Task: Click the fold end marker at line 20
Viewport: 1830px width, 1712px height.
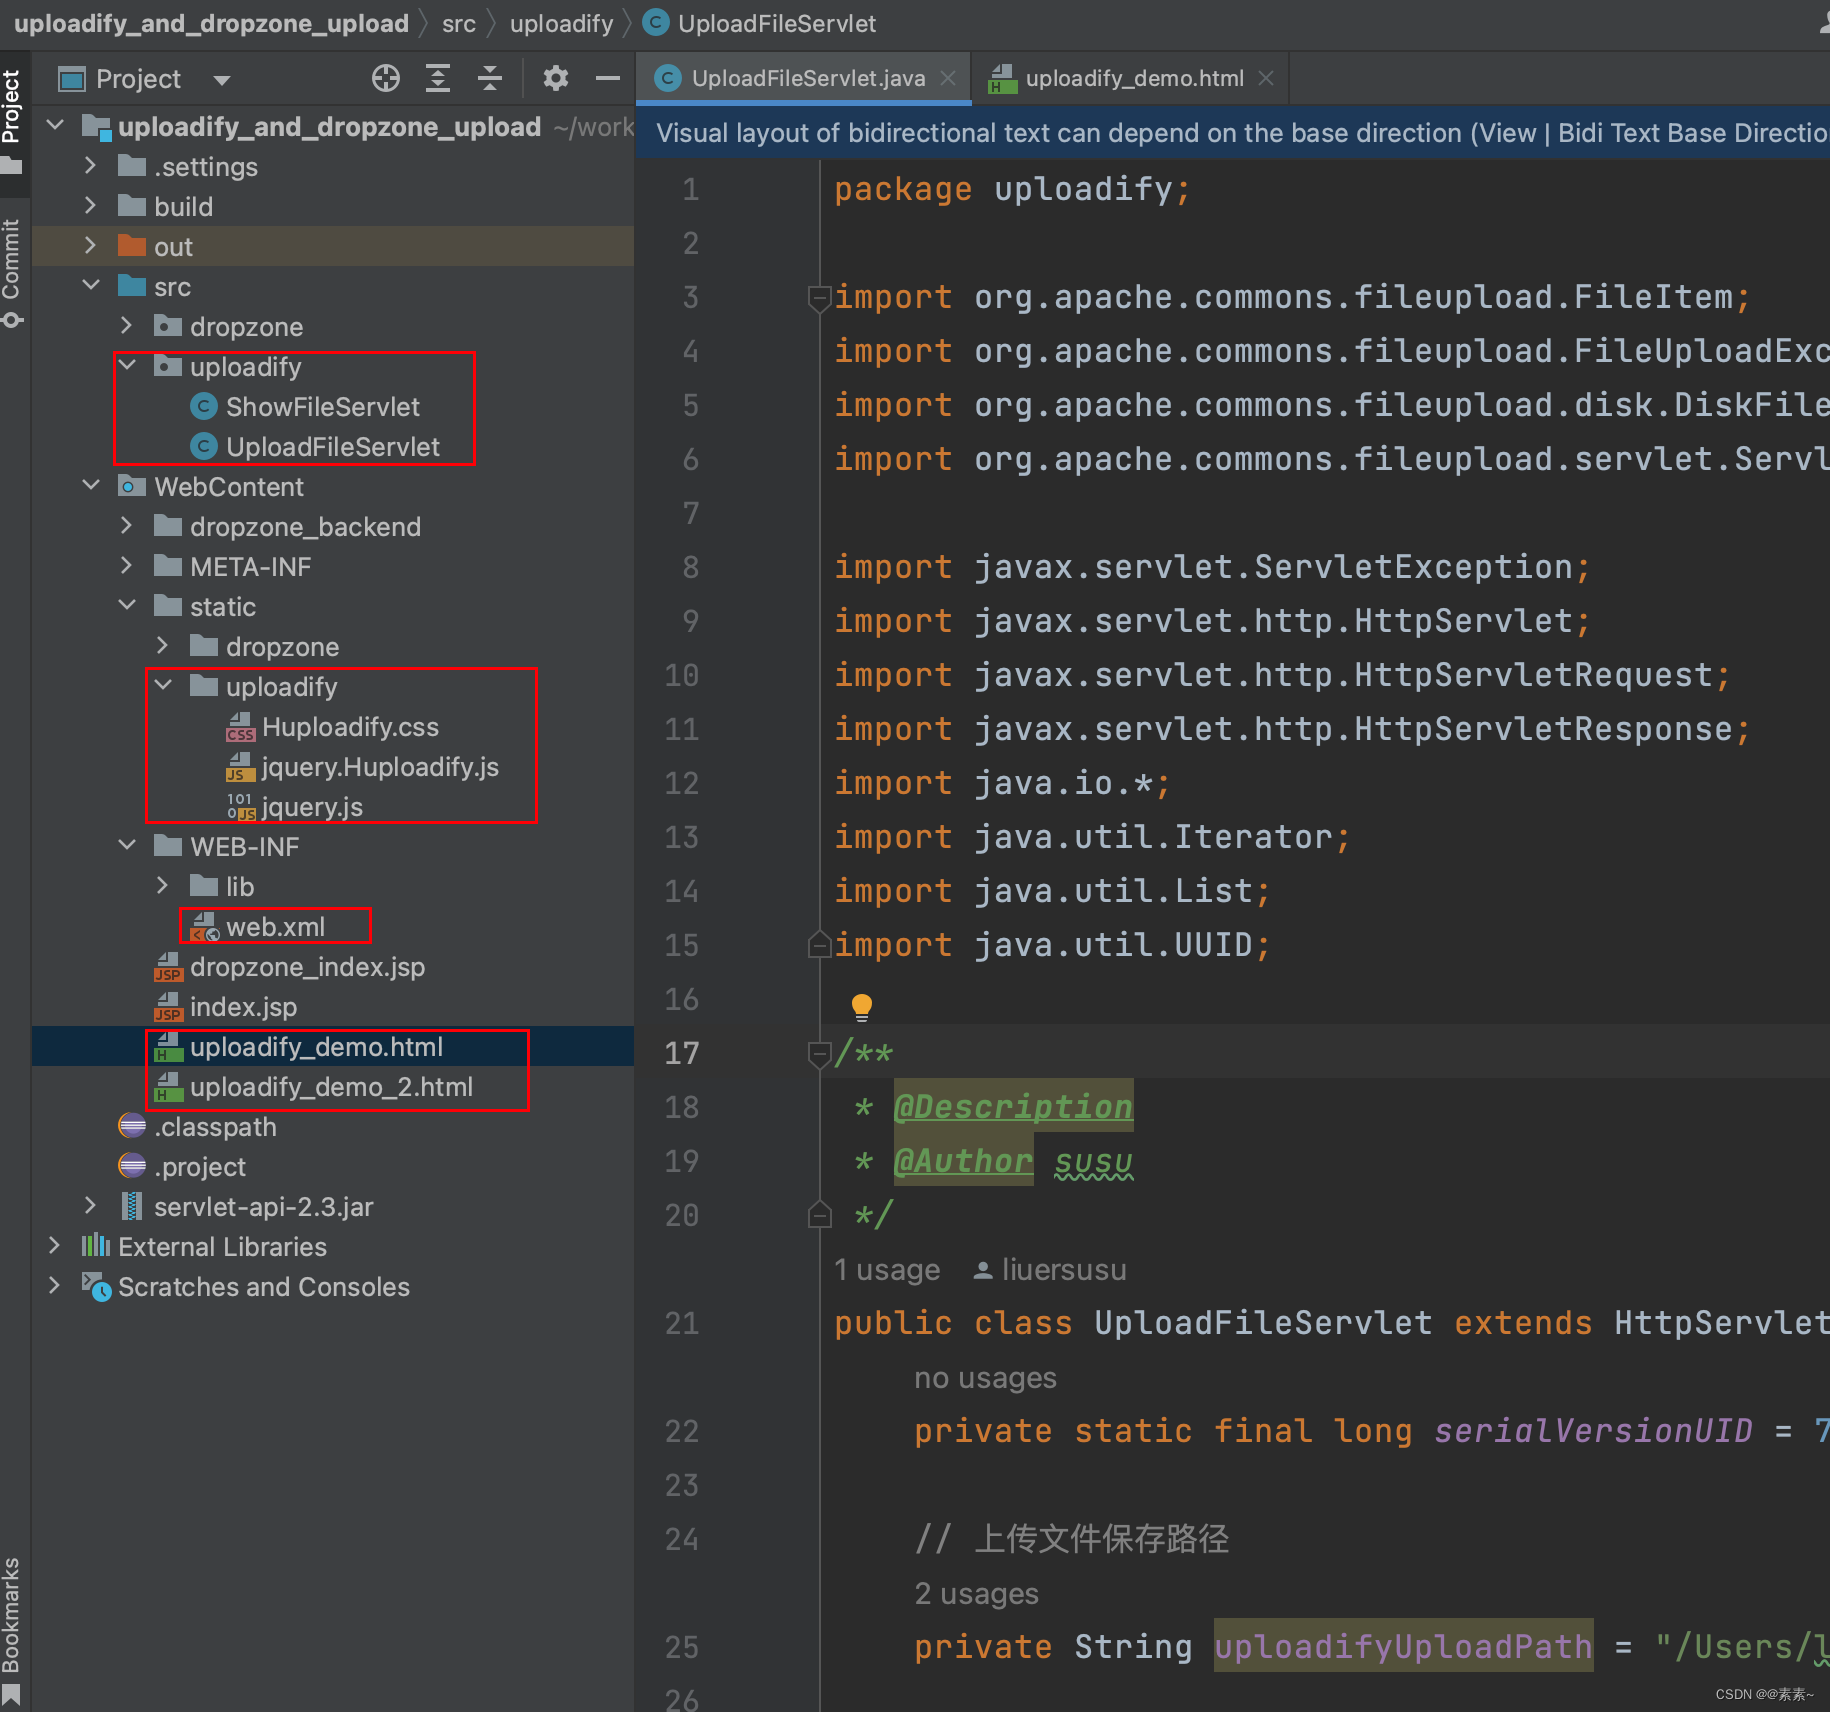Action: [x=819, y=1214]
